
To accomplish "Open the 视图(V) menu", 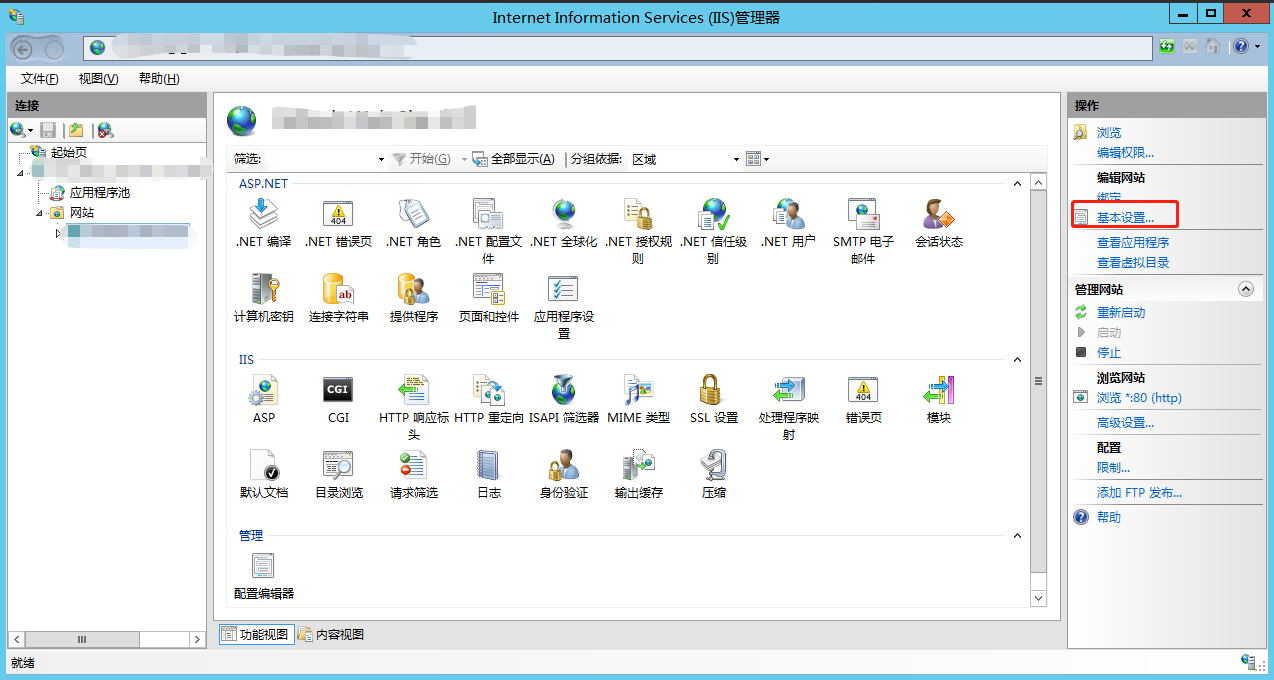I will coord(98,79).
